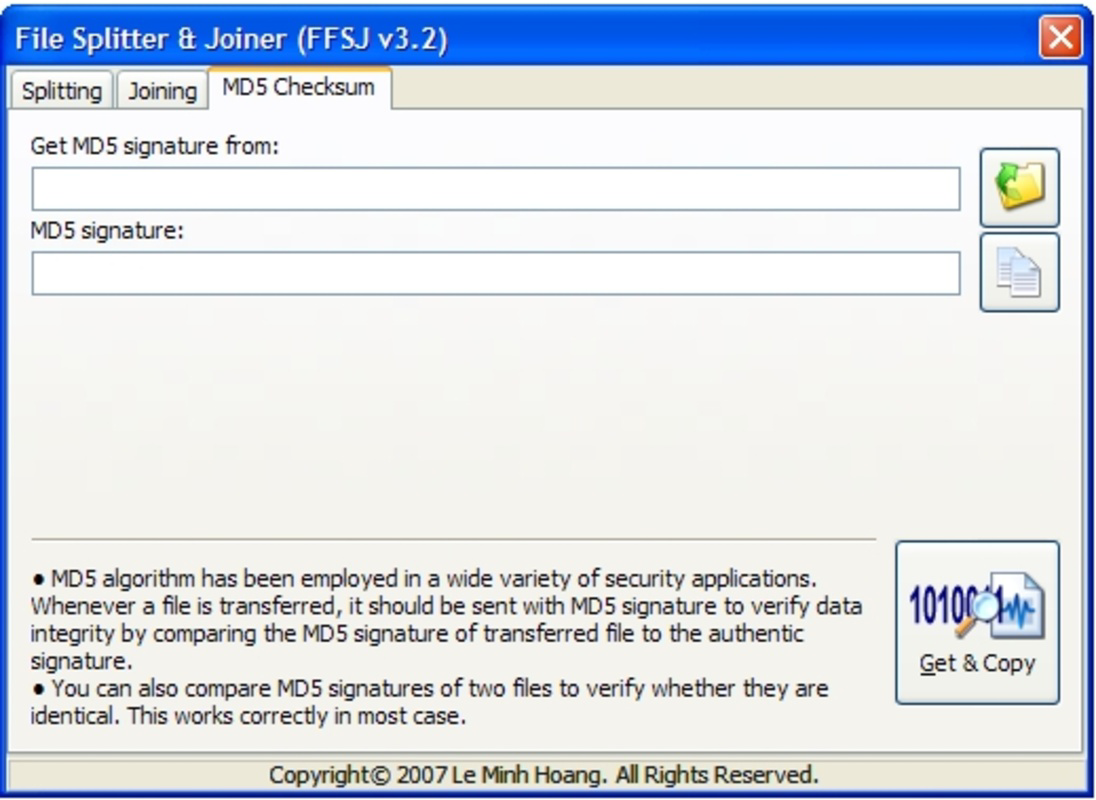Select the MD5 Checksum tab
This screenshot has width=1096, height=800.
(x=299, y=87)
